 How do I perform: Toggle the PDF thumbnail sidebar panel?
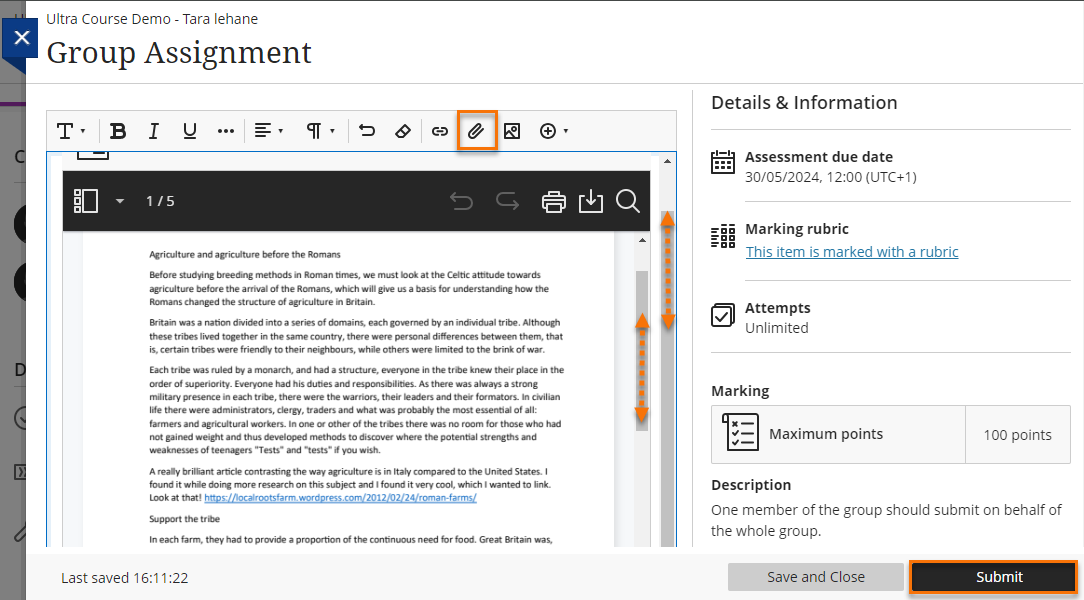85,201
